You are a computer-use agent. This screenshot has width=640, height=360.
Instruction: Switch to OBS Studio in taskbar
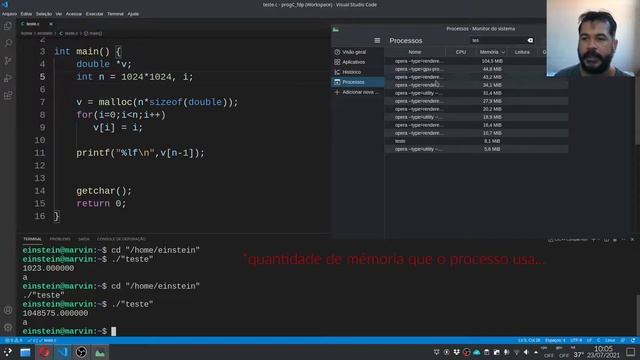[x=81, y=352]
